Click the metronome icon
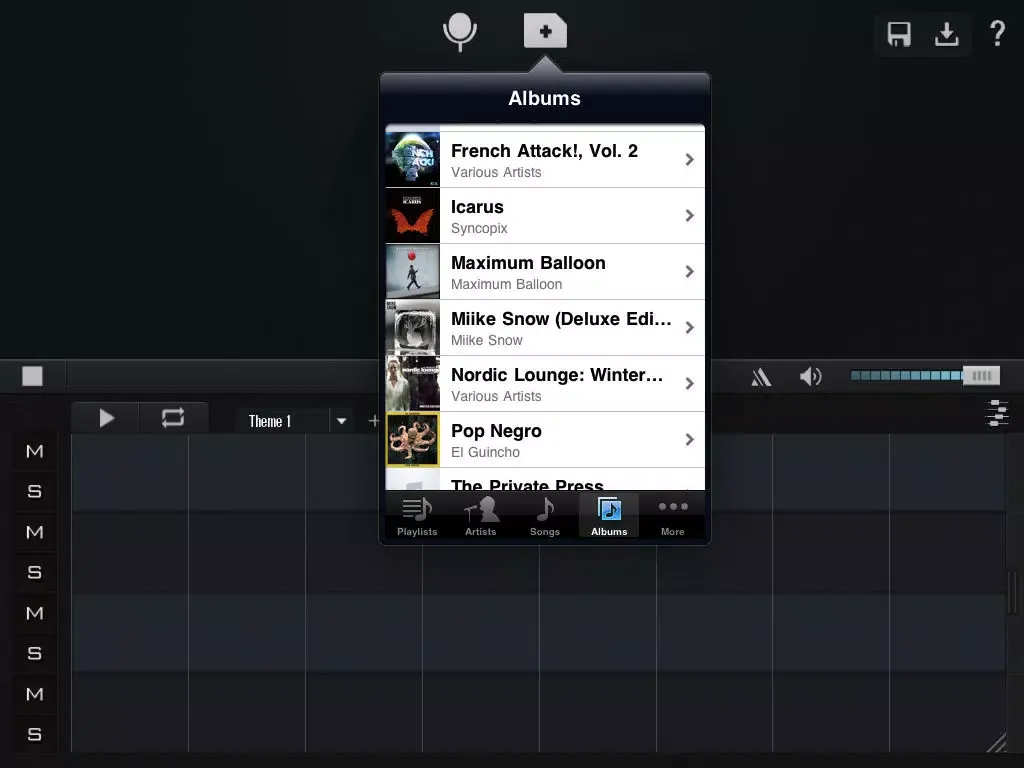1024x768 pixels. (x=761, y=377)
